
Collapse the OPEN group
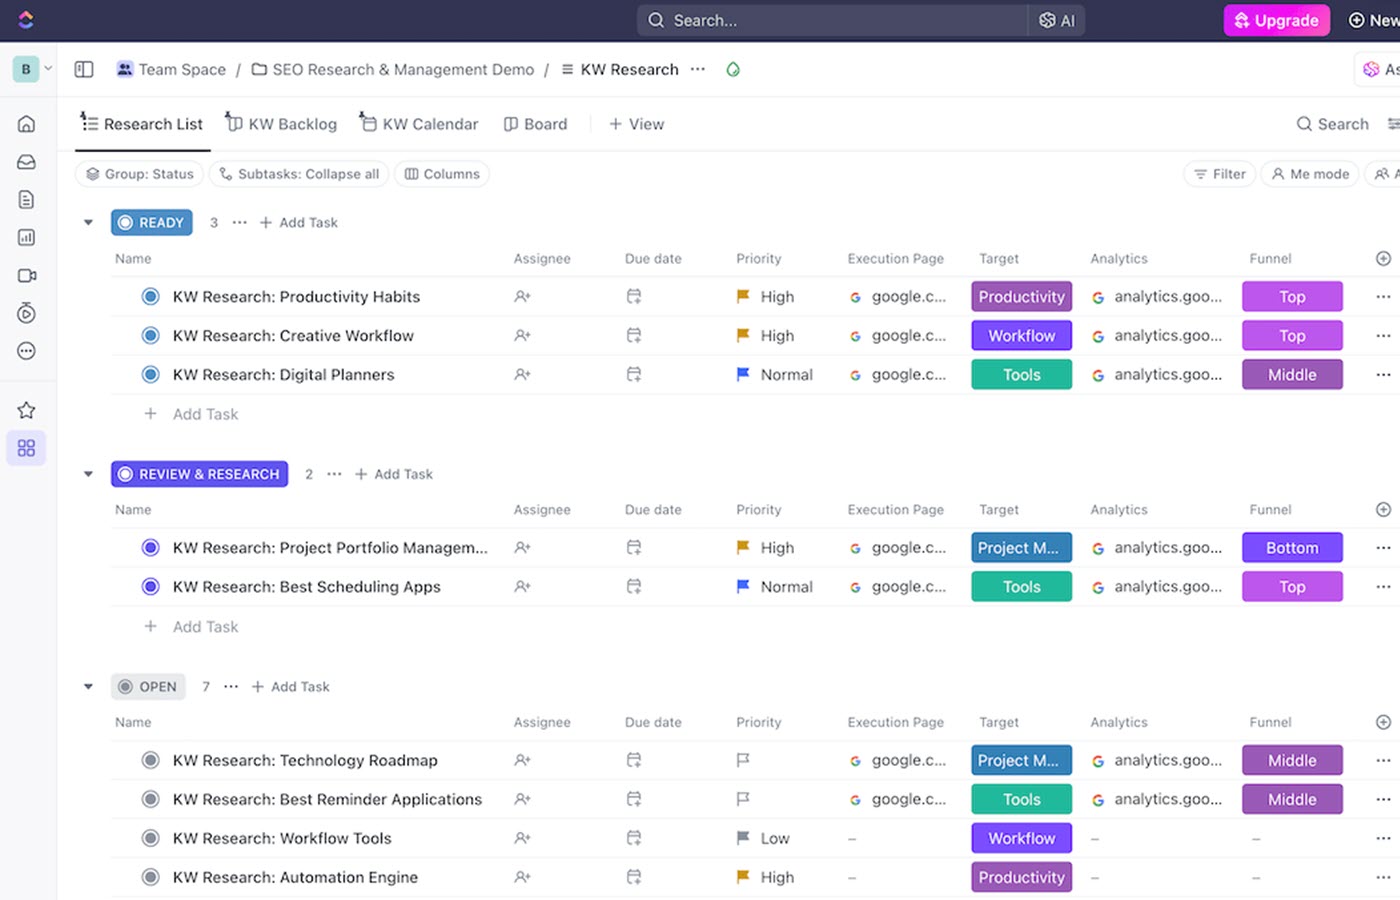pyautogui.click(x=88, y=687)
